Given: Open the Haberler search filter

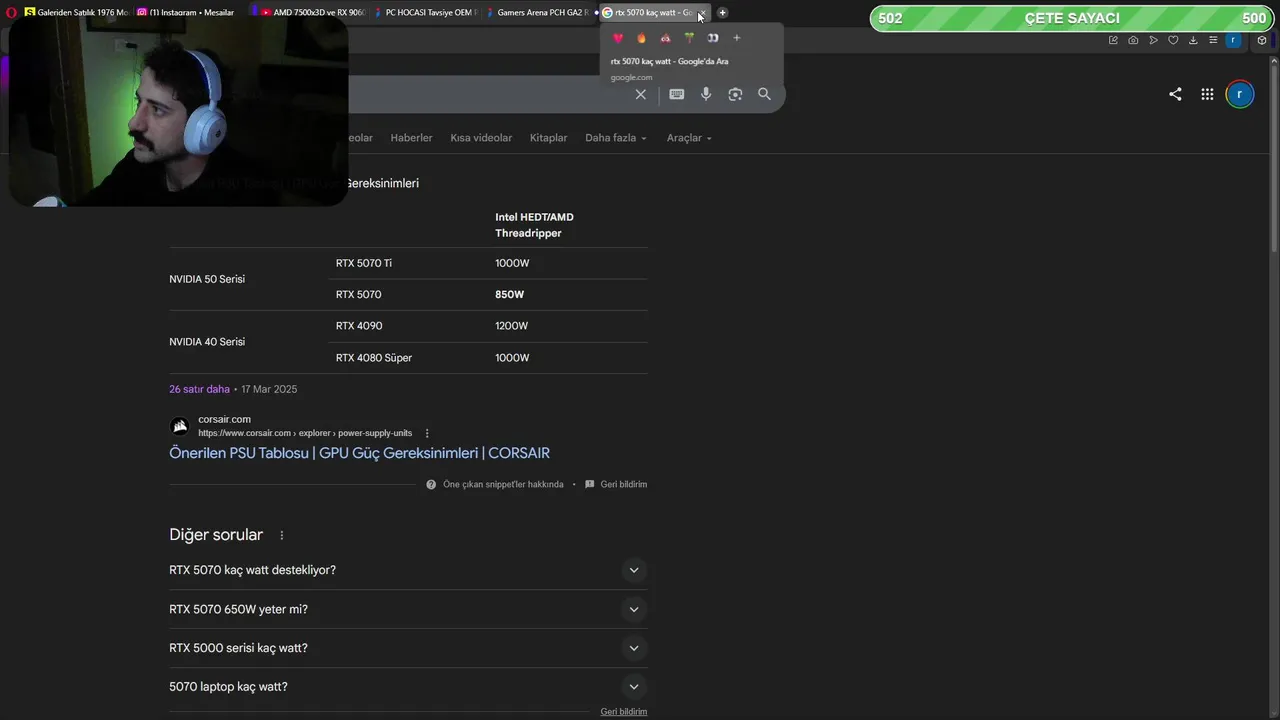Looking at the screenshot, I should [x=411, y=138].
